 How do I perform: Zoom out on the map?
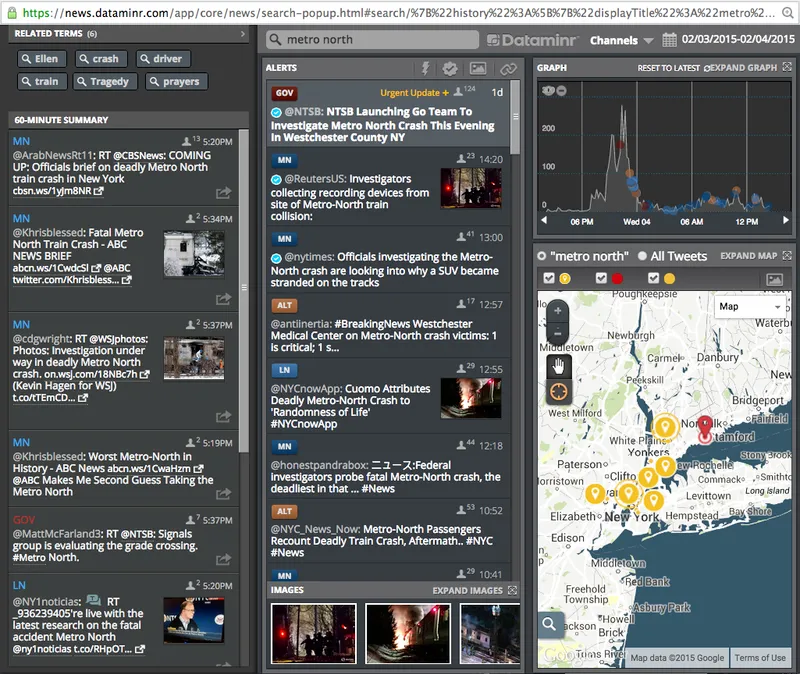click(x=558, y=333)
